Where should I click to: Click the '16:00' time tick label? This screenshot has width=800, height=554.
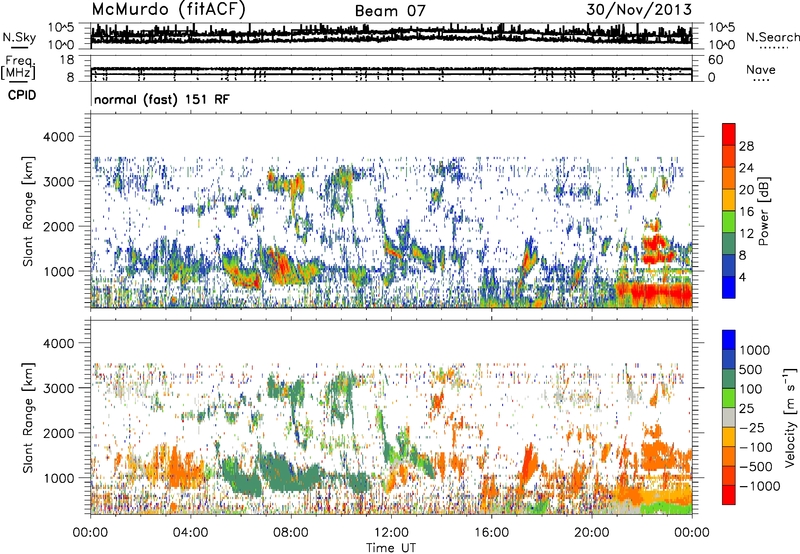(x=491, y=533)
